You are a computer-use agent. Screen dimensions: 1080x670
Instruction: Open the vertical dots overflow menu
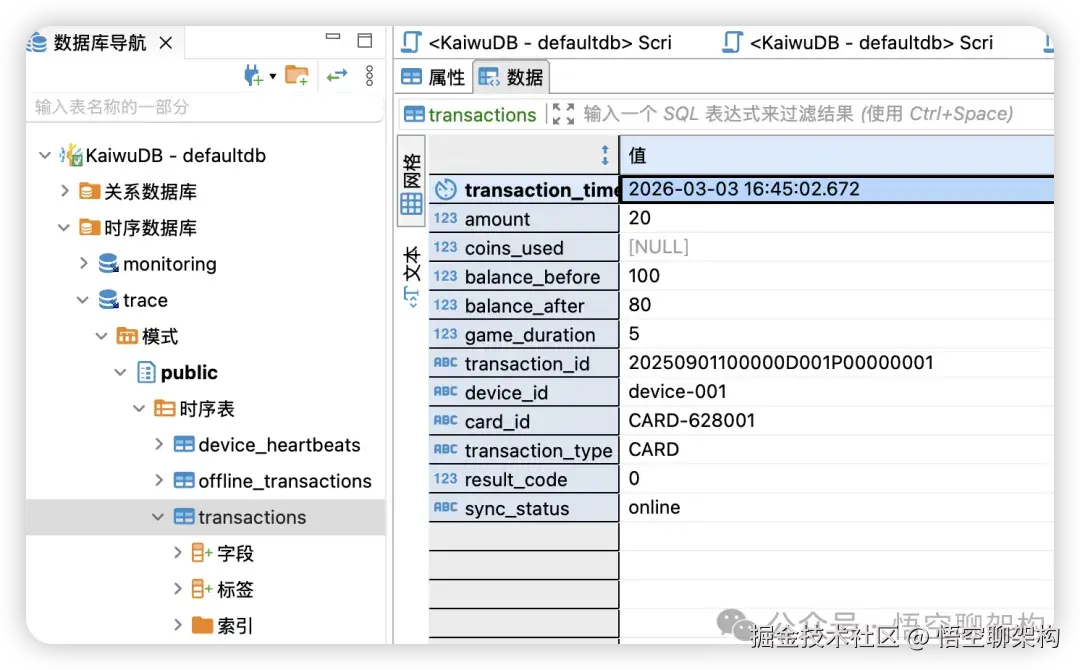pyautogui.click(x=369, y=76)
